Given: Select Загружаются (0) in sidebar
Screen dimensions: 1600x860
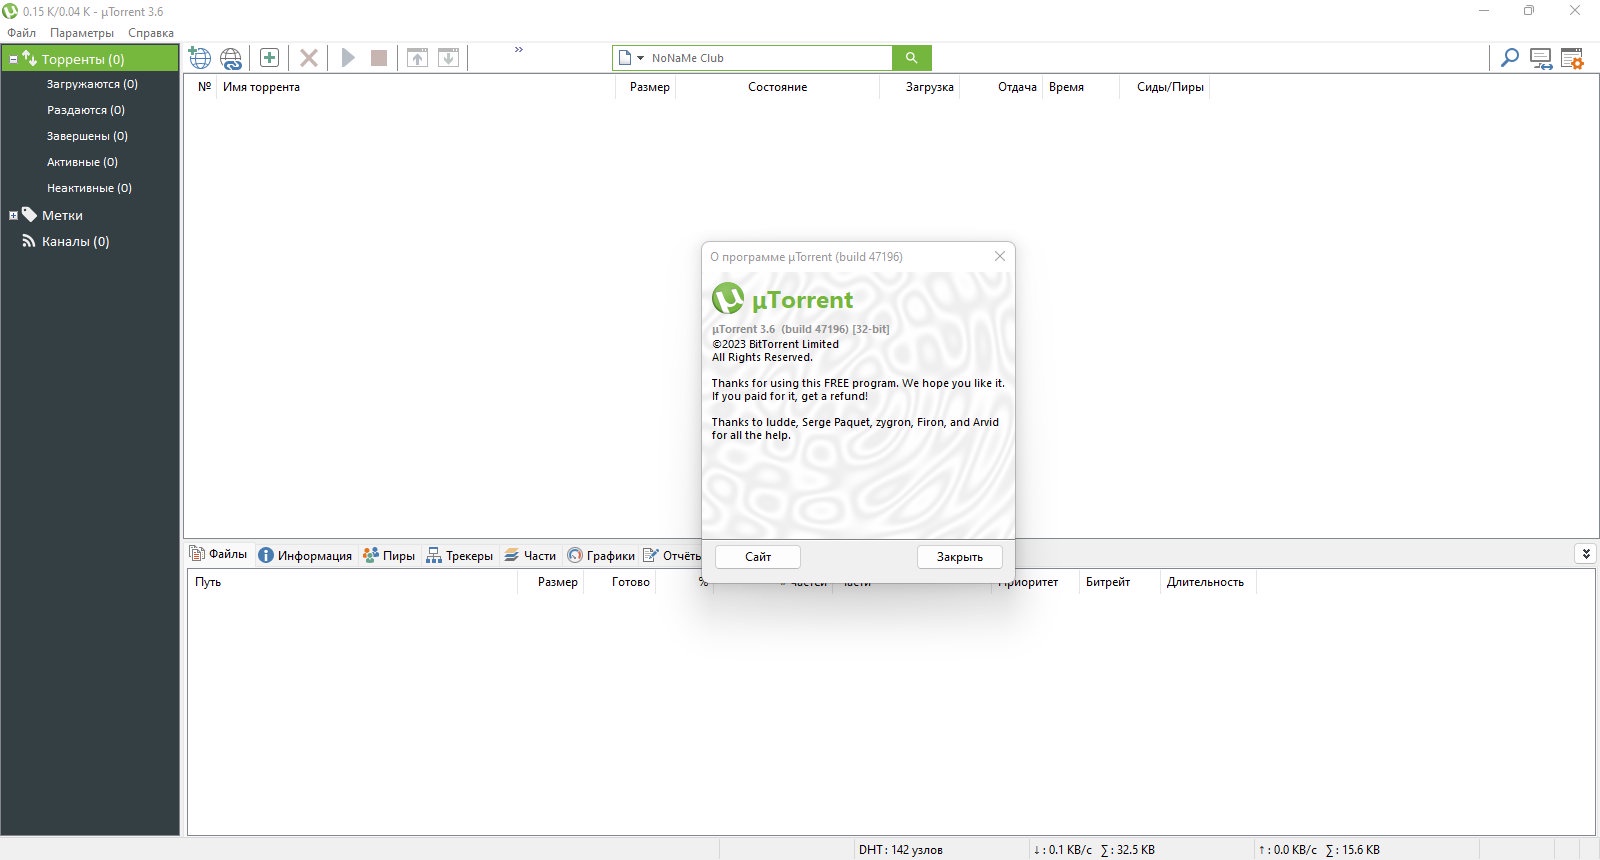Looking at the screenshot, I should 92,84.
